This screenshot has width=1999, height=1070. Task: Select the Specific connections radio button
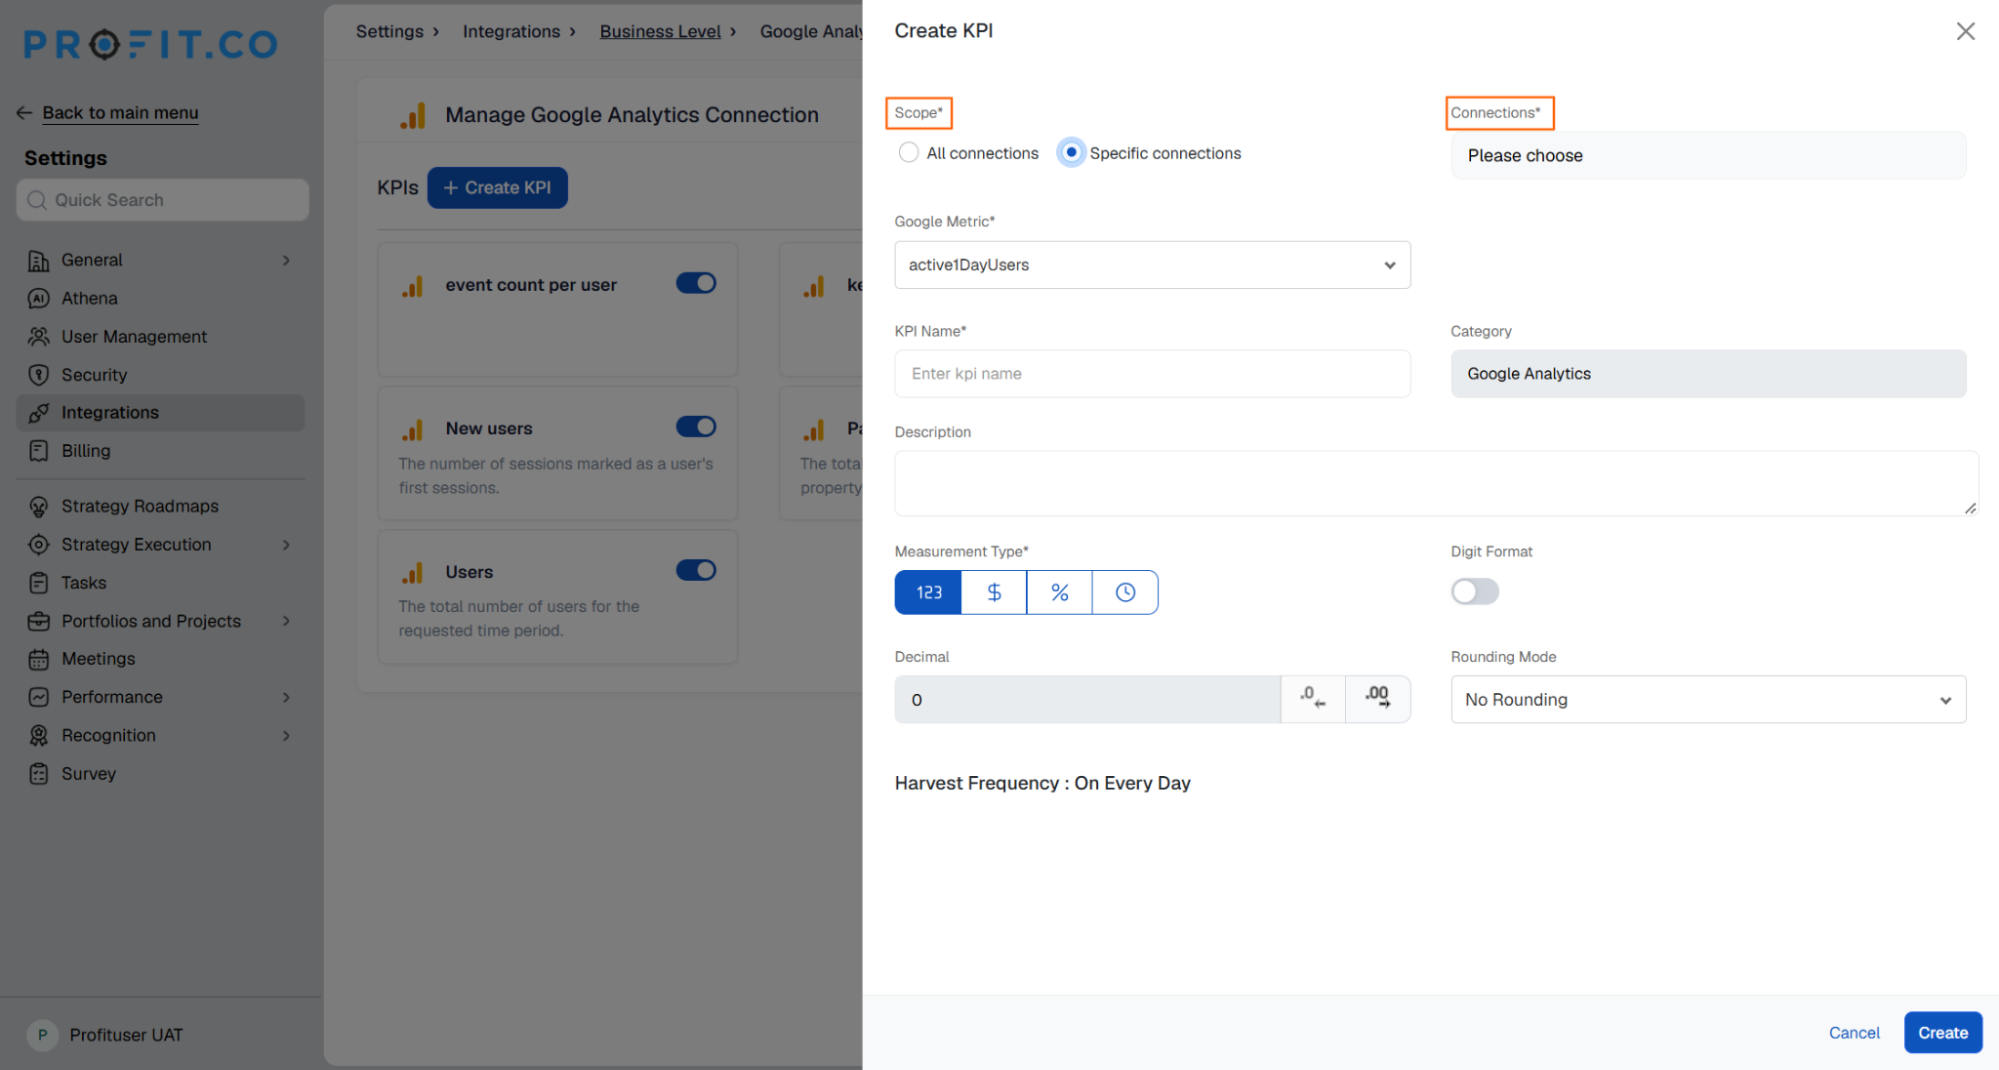pos(1071,153)
